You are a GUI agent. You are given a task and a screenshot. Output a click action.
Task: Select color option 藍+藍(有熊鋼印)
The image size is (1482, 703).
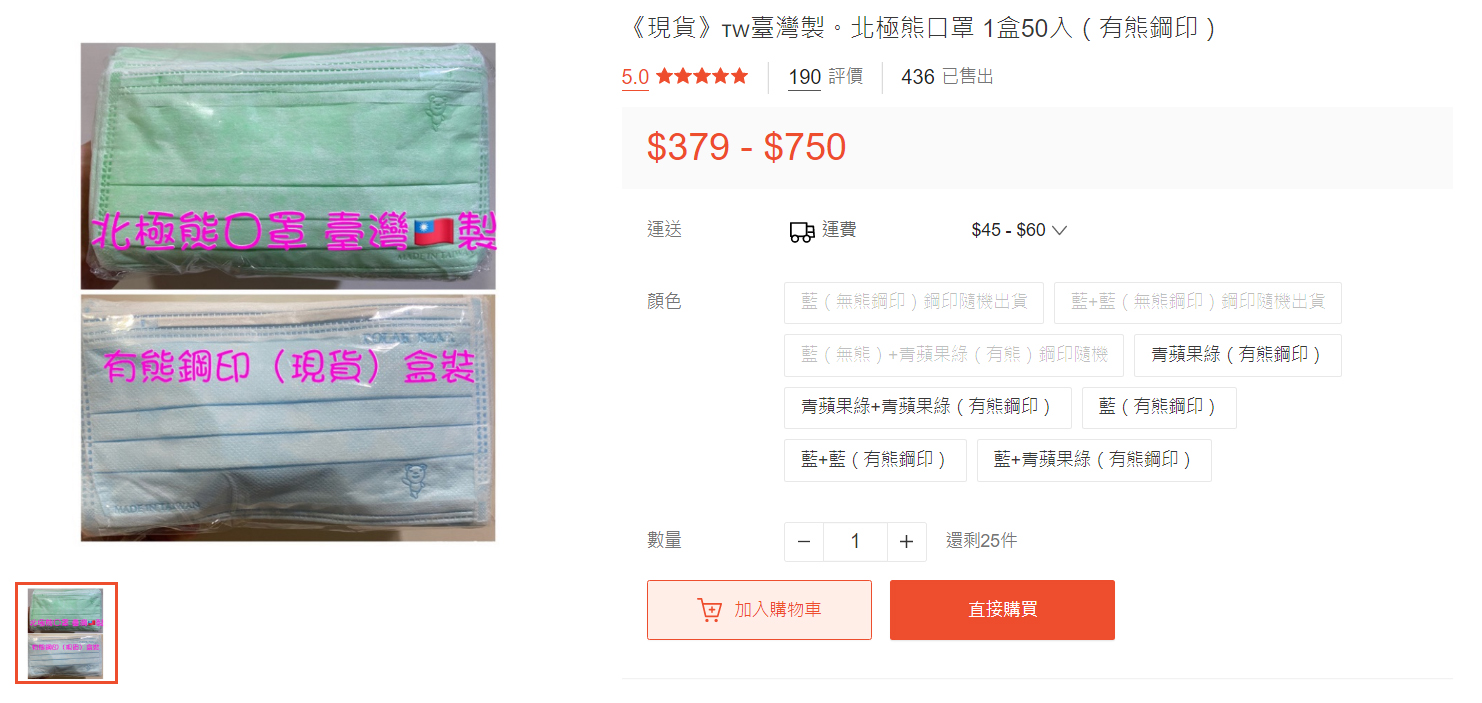tap(875, 460)
